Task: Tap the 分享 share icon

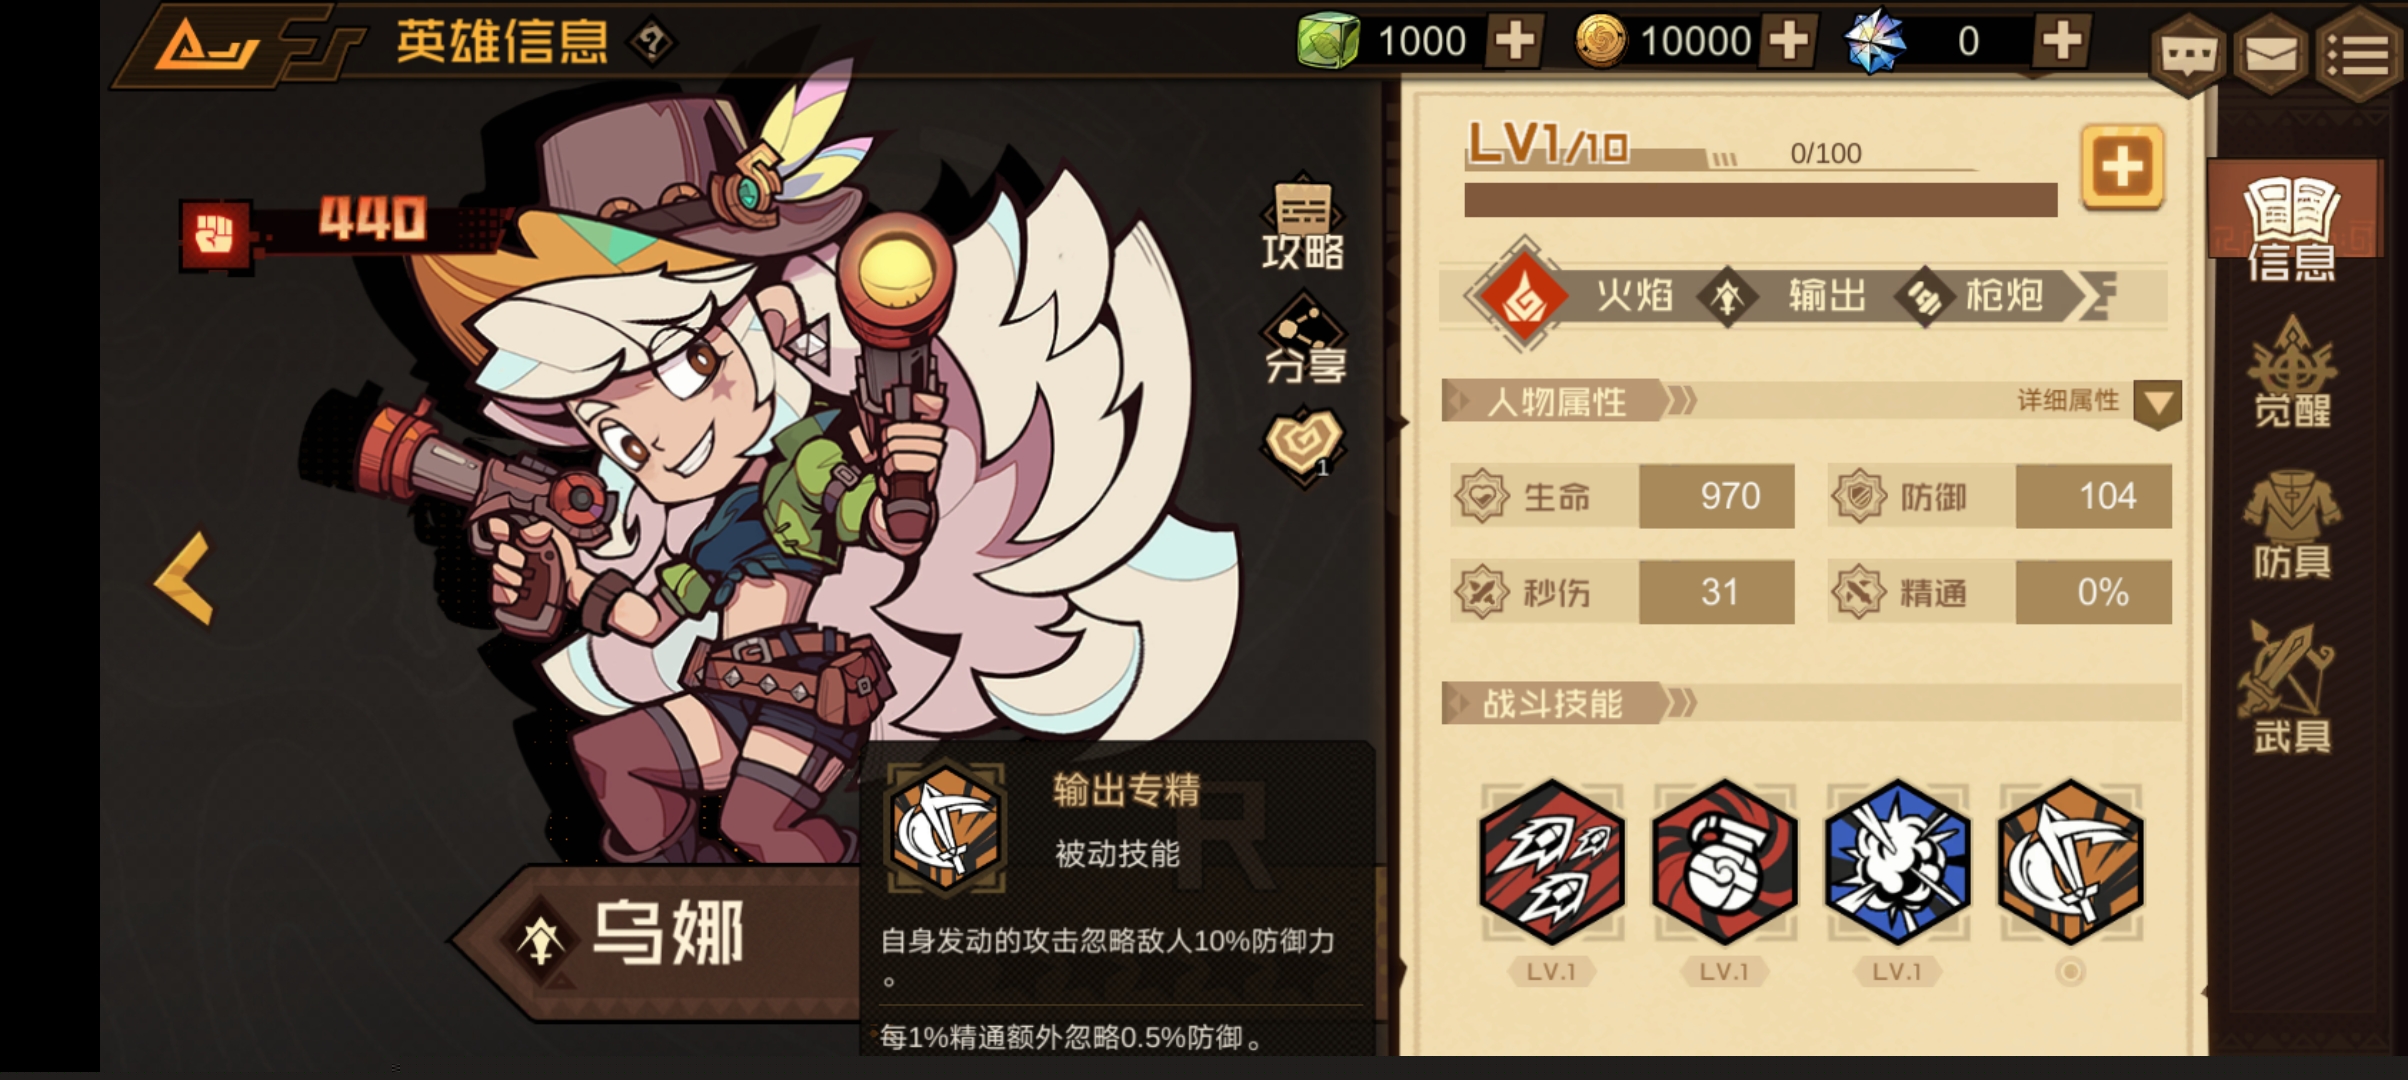Action: click(1304, 338)
